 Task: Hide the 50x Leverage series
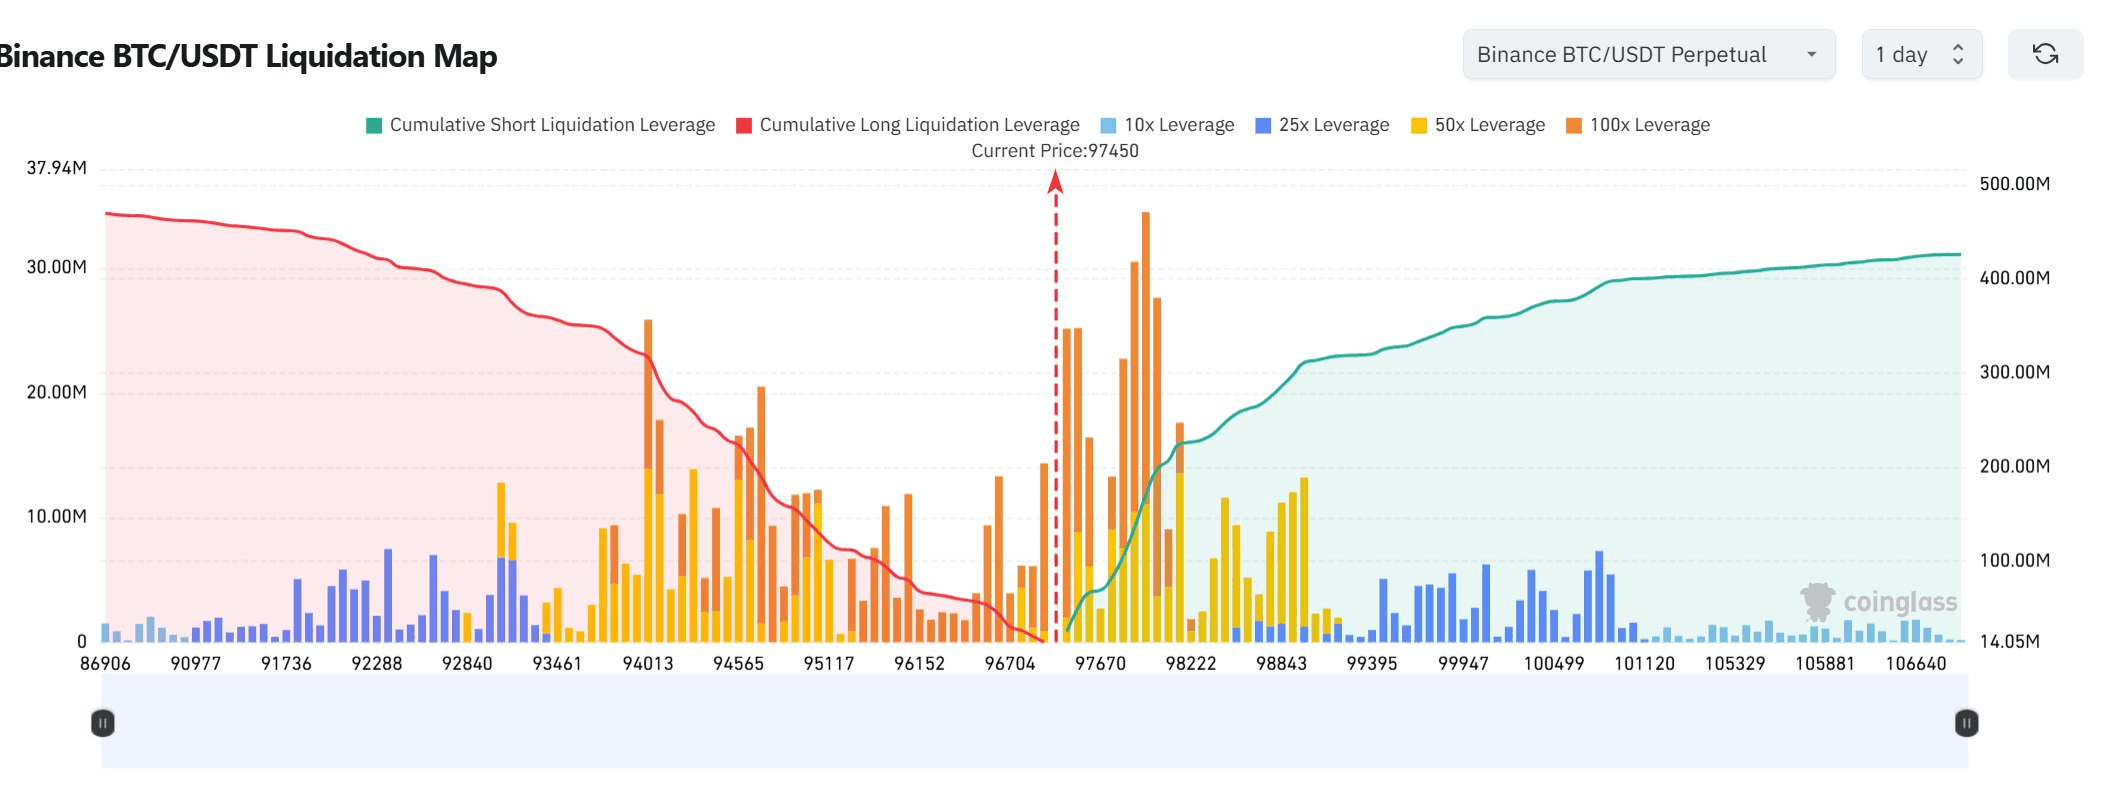point(1478,125)
